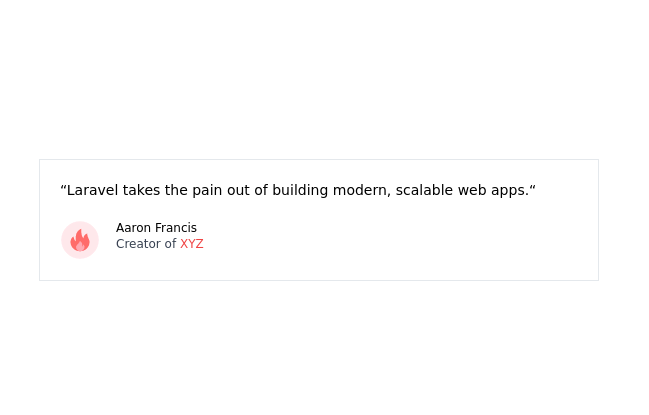
Task: Click the opening quotation mark before Laravel
Action: (x=63, y=188)
